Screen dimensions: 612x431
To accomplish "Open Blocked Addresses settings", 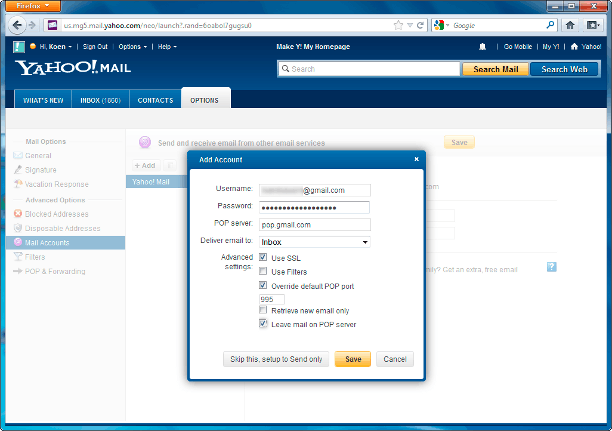I will 57,214.
